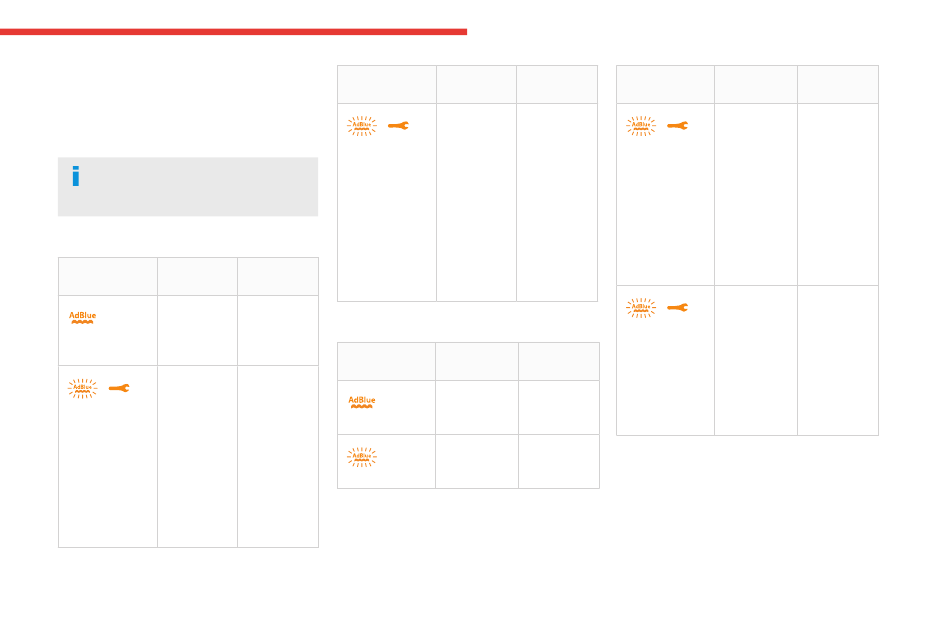This screenshot has width=950, height=633.
Task: Click the grey information note box
Action: pos(188,187)
